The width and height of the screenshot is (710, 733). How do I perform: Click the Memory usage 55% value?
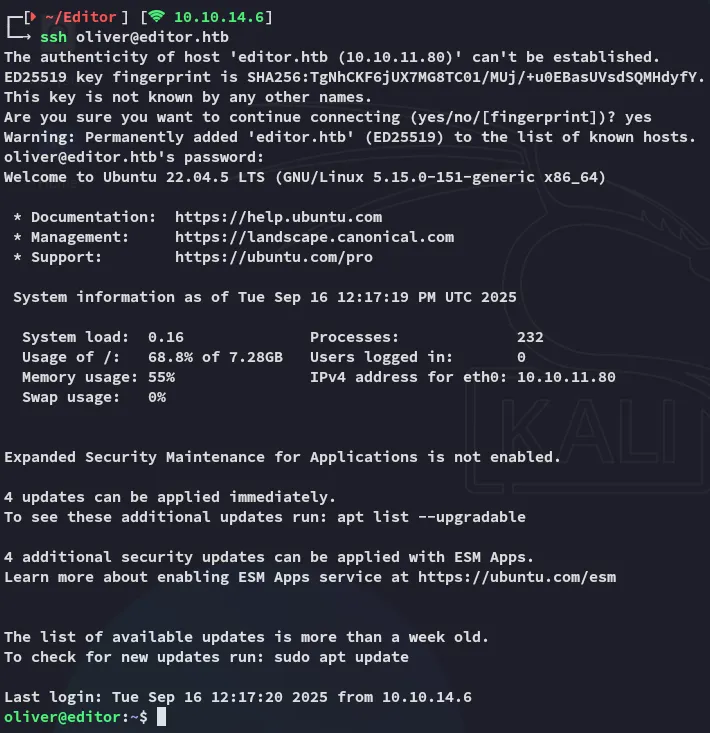(161, 377)
